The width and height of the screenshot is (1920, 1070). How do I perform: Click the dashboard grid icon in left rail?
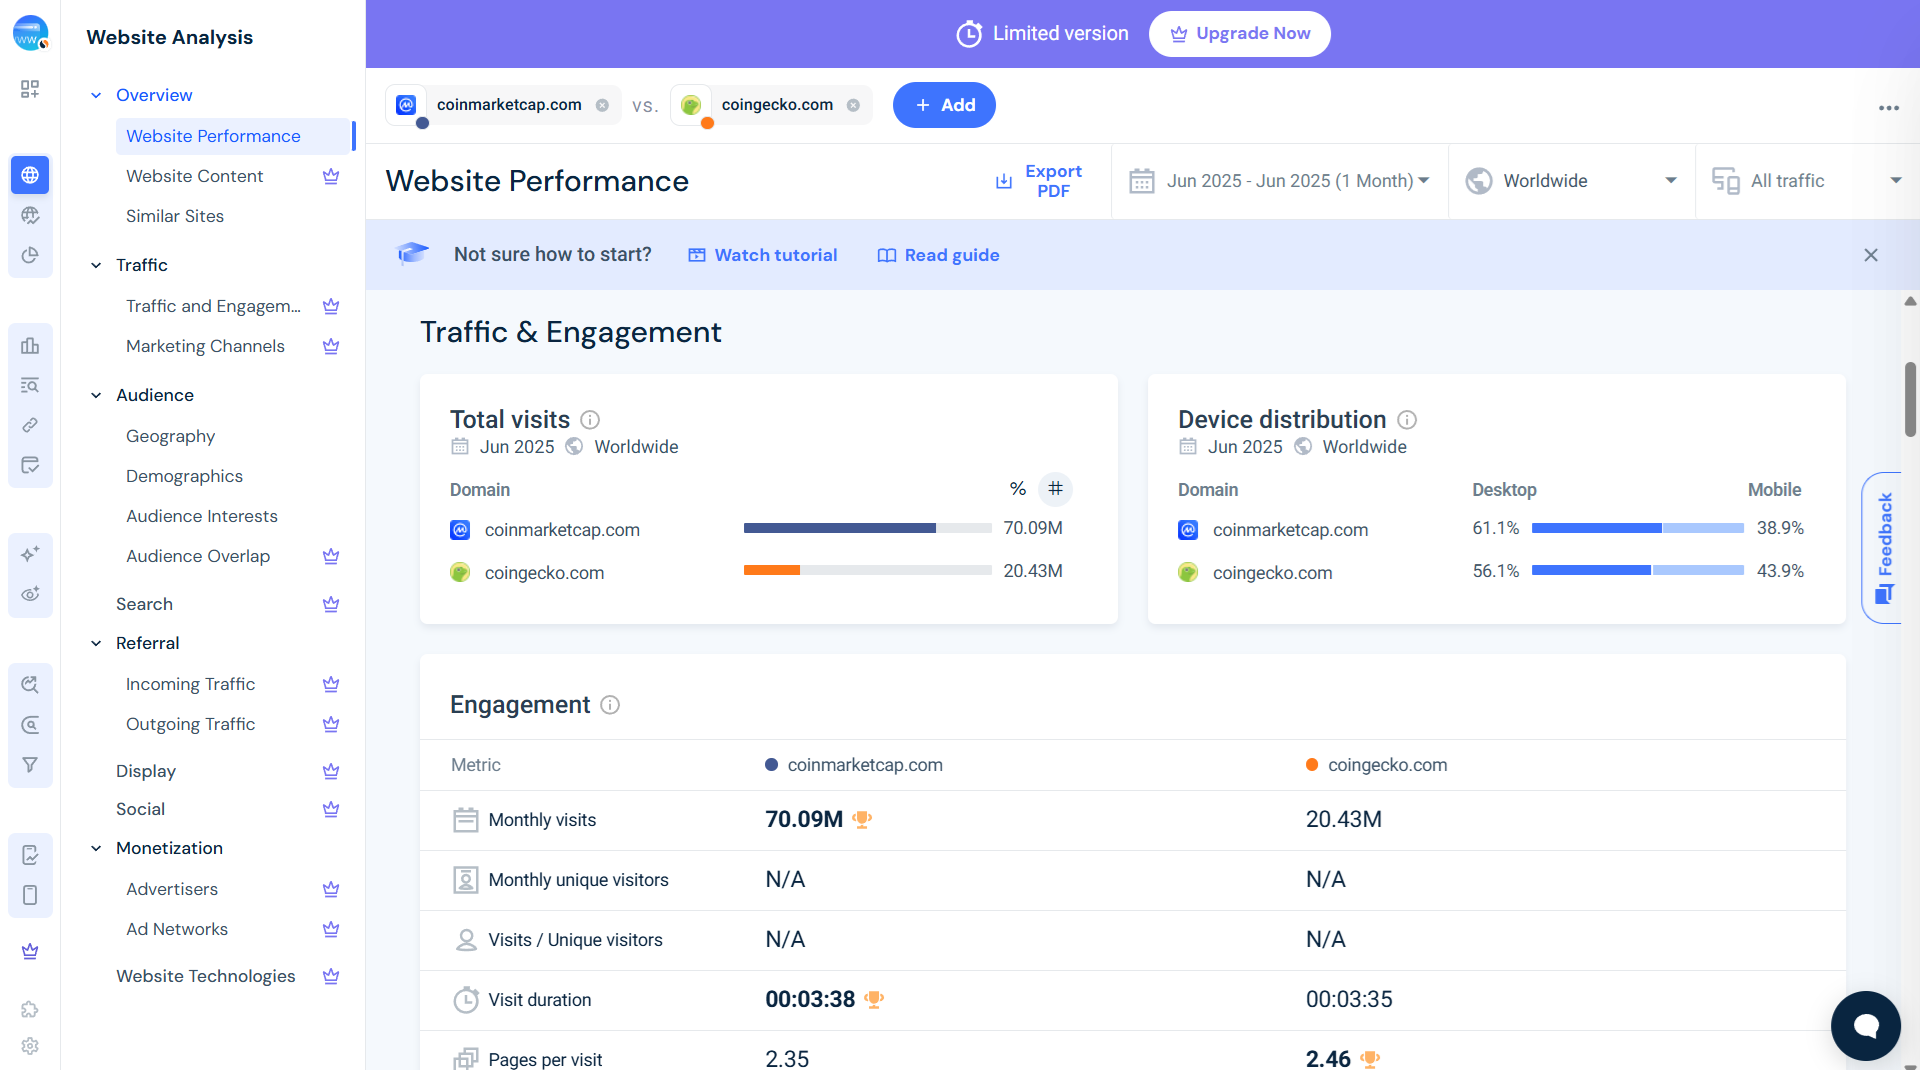click(30, 89)
